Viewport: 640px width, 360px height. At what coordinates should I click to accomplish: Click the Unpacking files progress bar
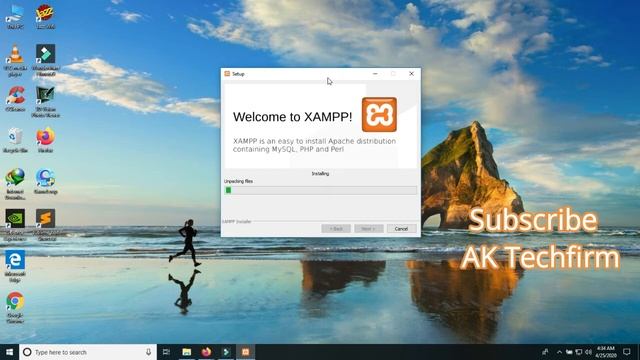coord(320,190)
